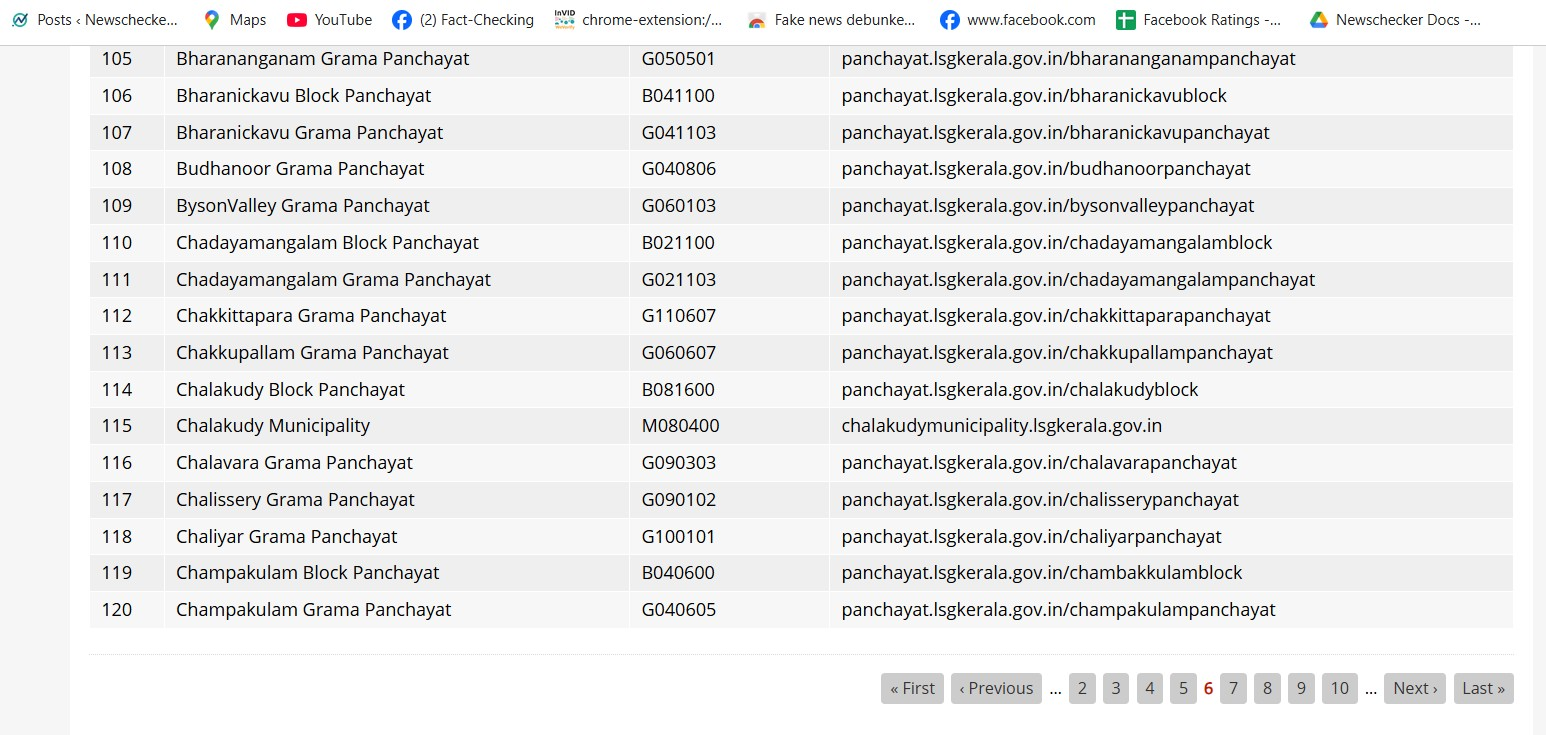Click the Fake news debunker bookmark icon

757,20
